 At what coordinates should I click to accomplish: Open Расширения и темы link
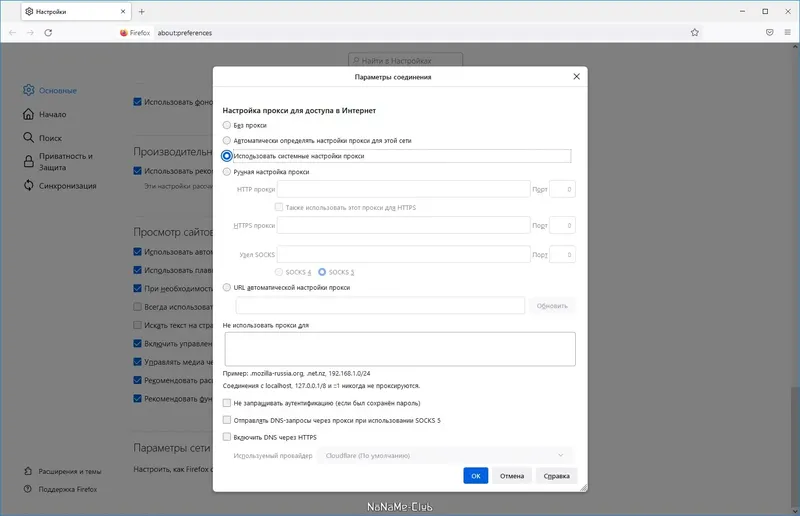pyautogui.click(x=63, y=472)
